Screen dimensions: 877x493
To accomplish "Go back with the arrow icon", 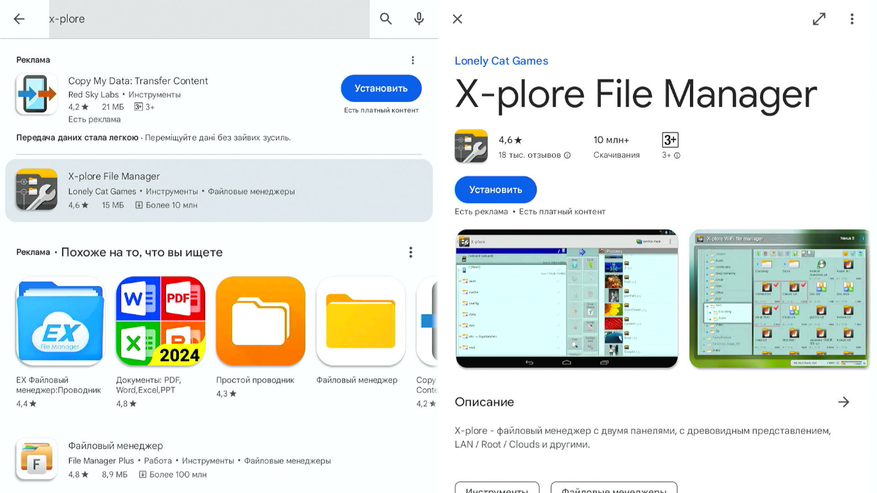I will pos(19,18).
